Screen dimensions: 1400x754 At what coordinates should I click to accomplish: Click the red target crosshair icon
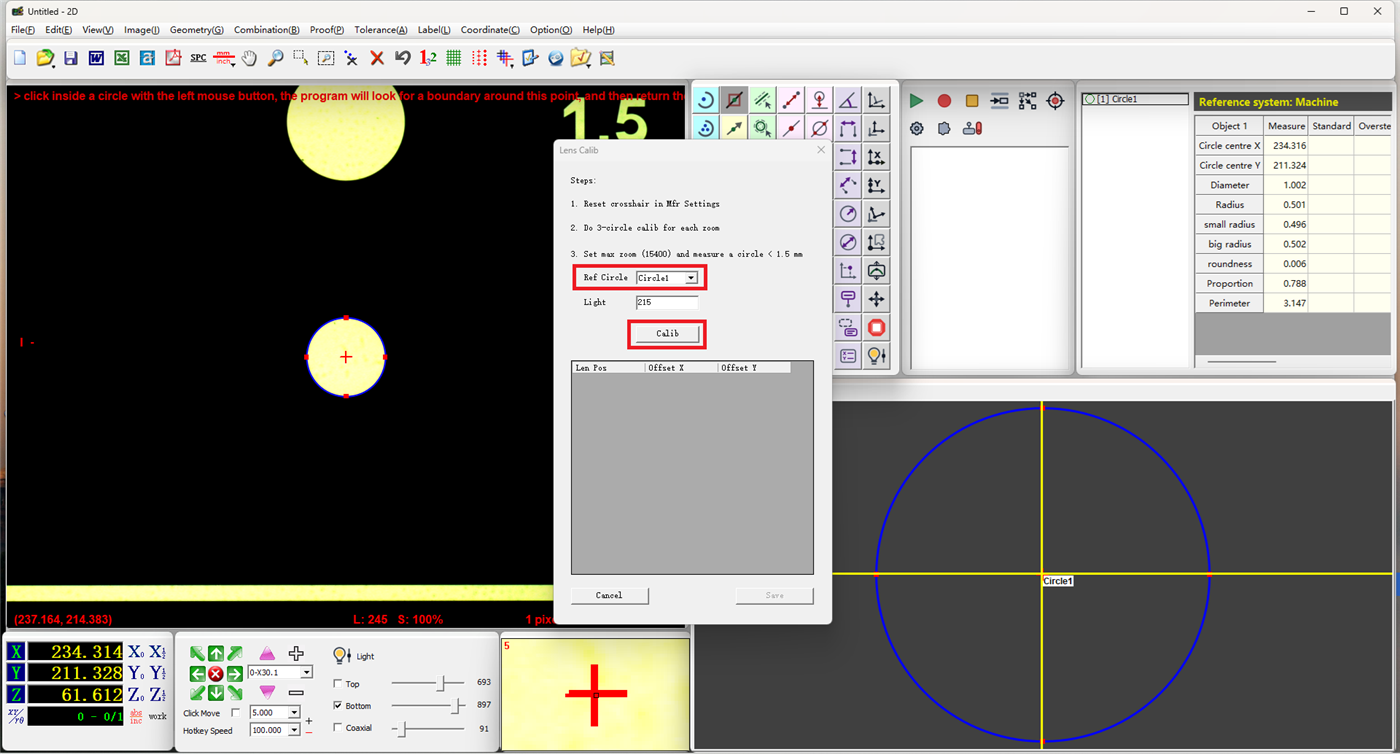coord(1055,101)
